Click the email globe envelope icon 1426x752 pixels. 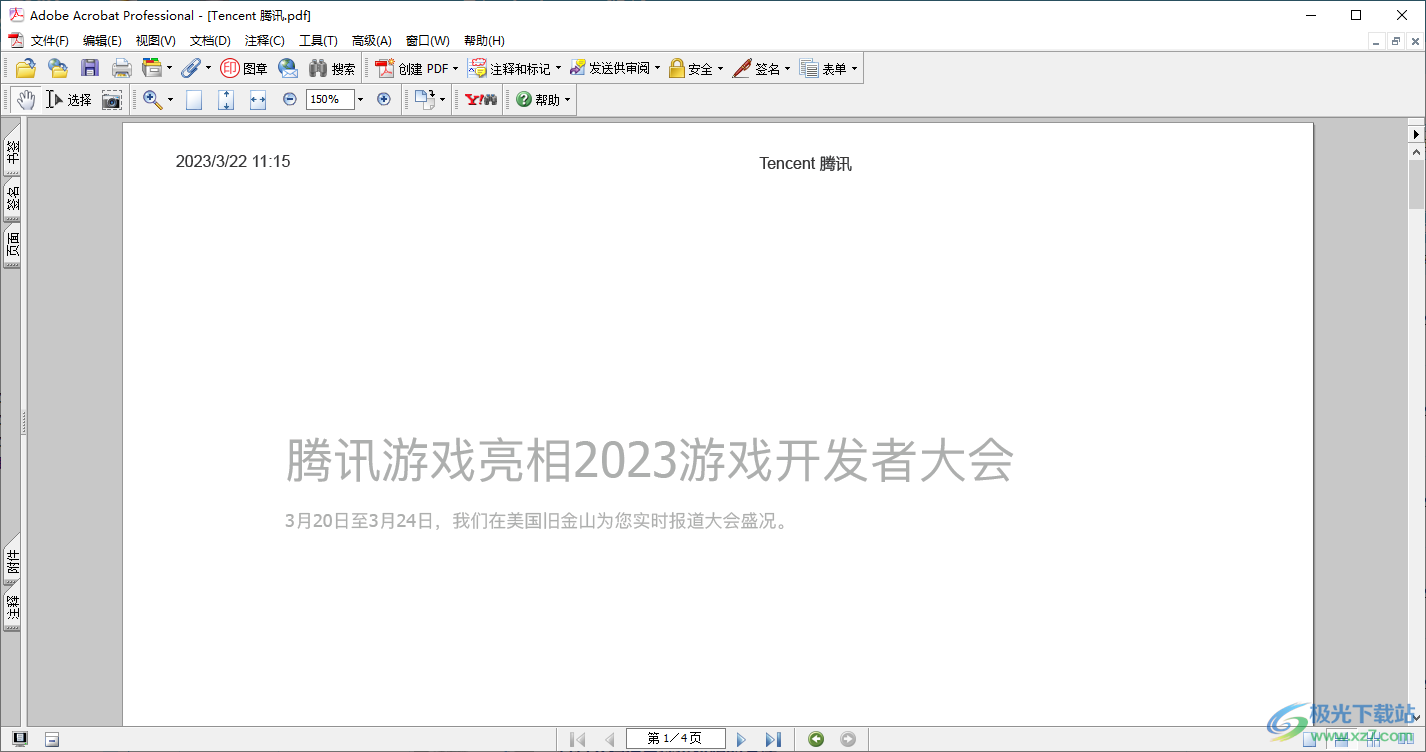coord(288,68)
